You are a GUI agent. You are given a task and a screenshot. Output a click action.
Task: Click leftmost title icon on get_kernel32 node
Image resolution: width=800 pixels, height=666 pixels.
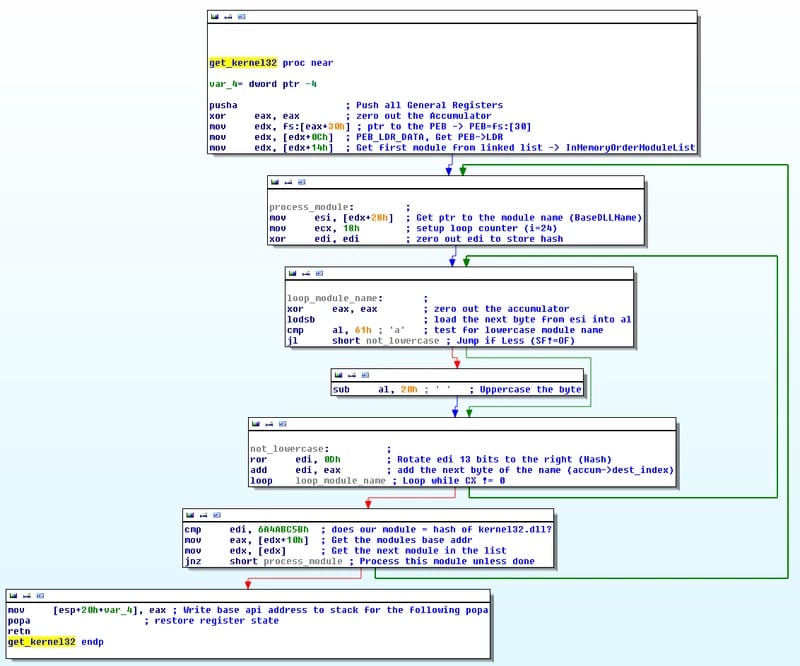[x=214, y=17]
